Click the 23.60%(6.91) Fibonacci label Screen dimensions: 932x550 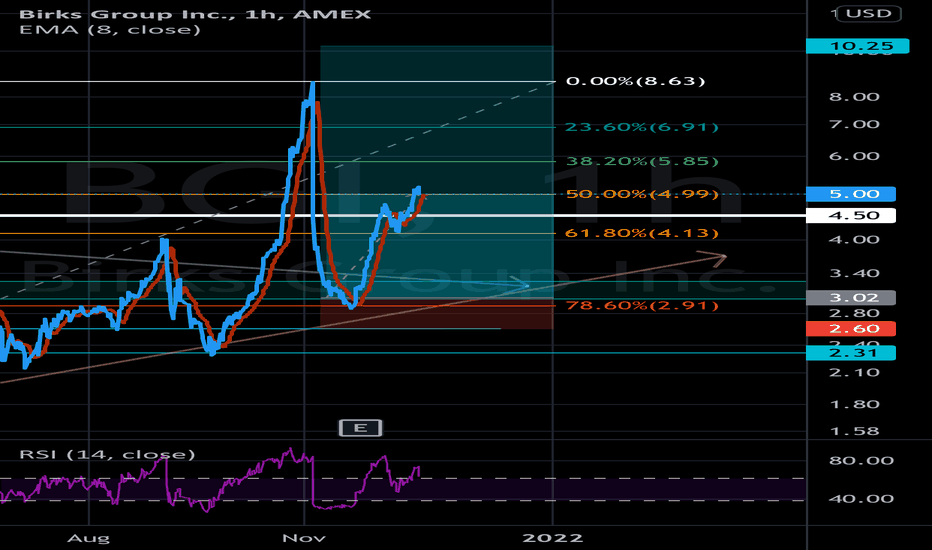point(641,127)
